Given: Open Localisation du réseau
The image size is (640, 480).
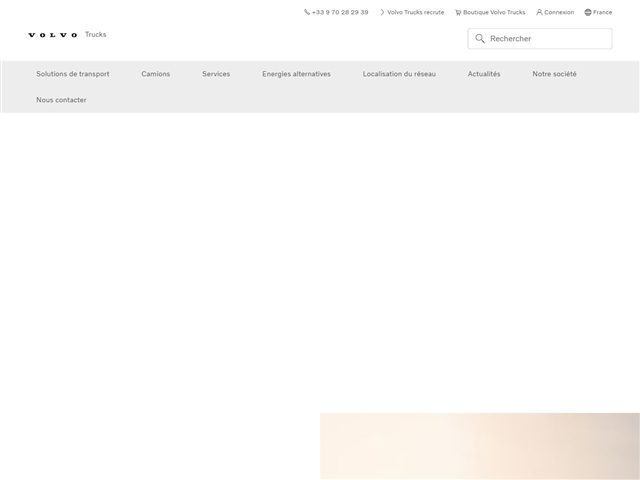Looking at the screenshot, I should coord(399,74).
